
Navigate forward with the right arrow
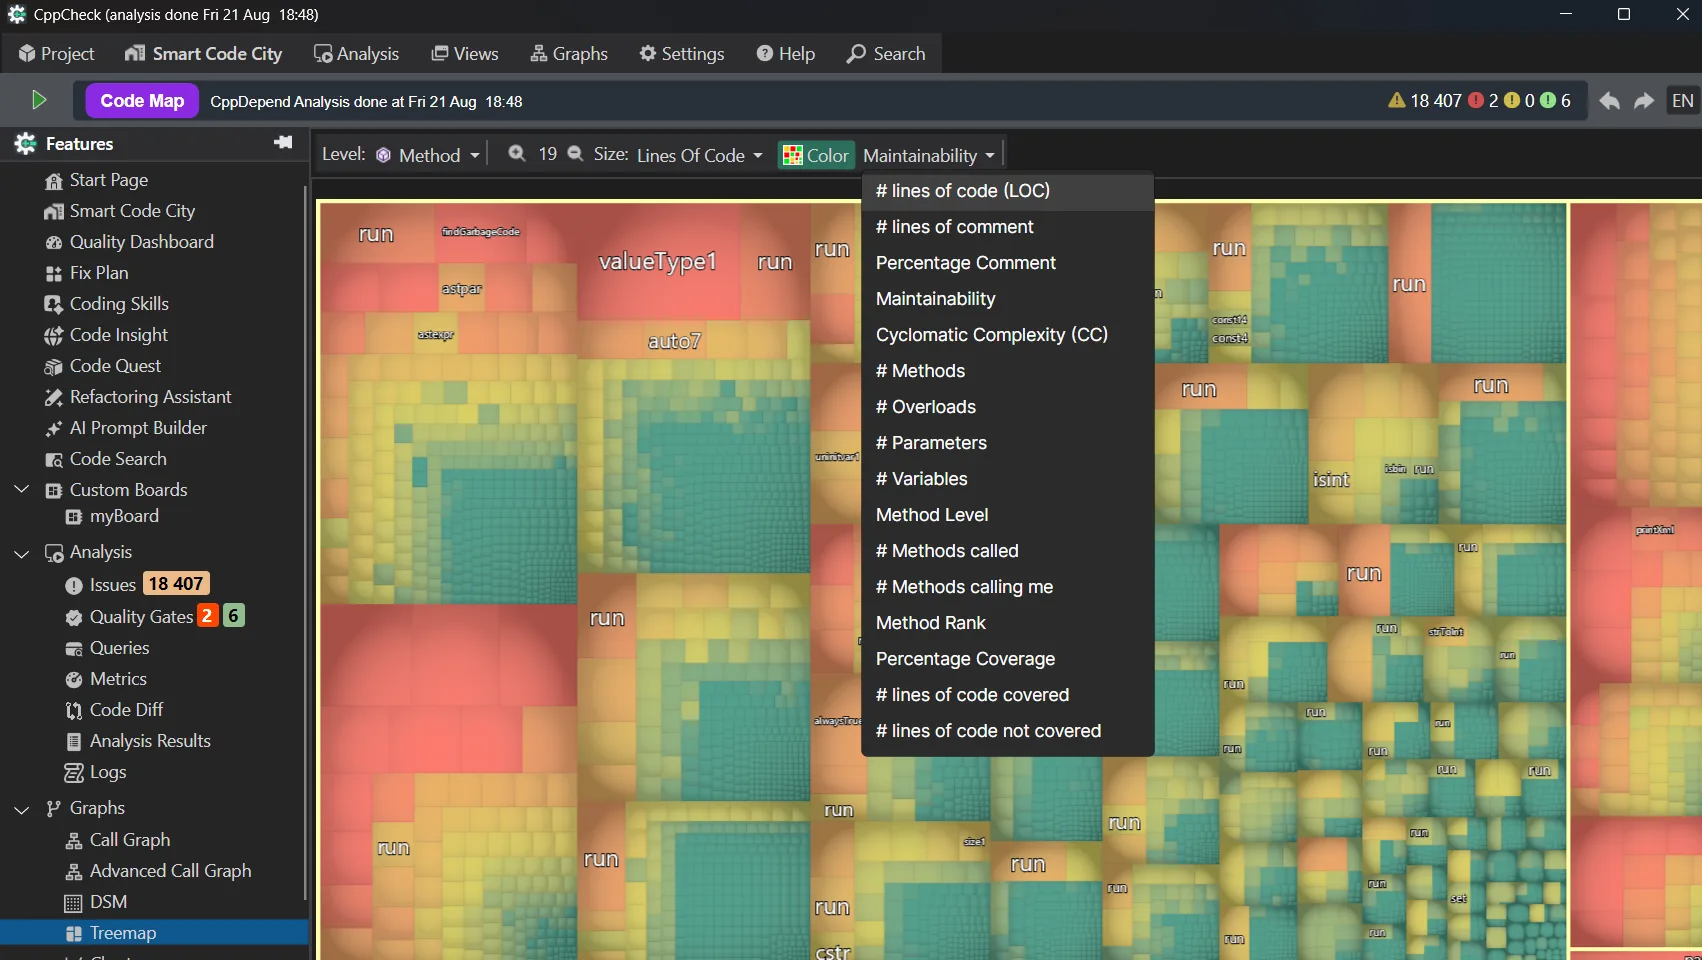click(x=1644, y=101)
